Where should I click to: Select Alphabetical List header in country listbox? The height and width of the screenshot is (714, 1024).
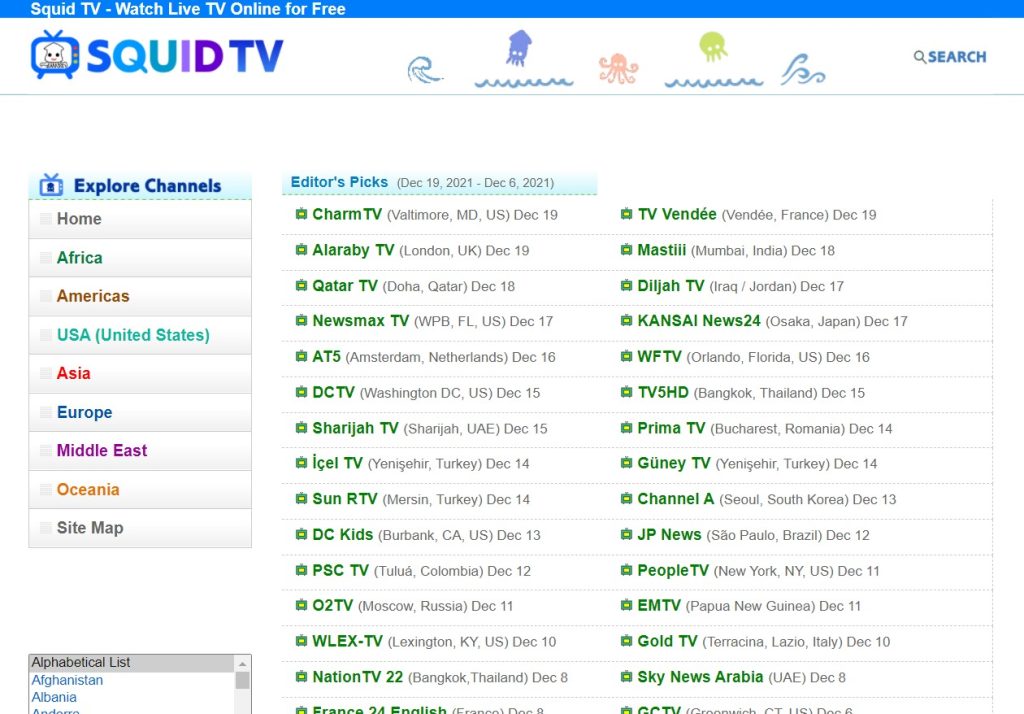[132, 662]
